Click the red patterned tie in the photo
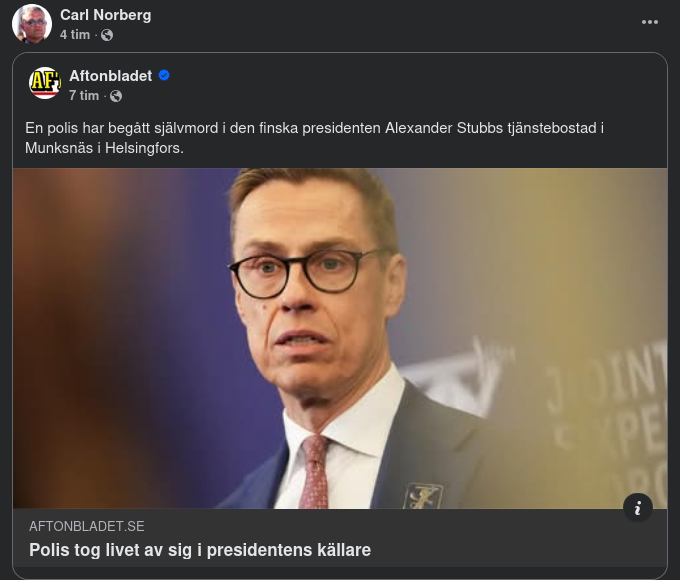The image size is (680, 580). 313,473
